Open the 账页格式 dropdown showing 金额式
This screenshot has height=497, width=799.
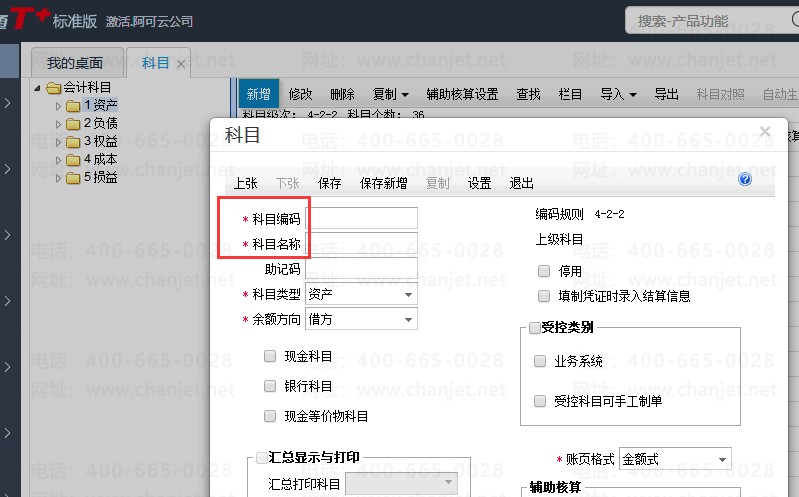(675, 459)
